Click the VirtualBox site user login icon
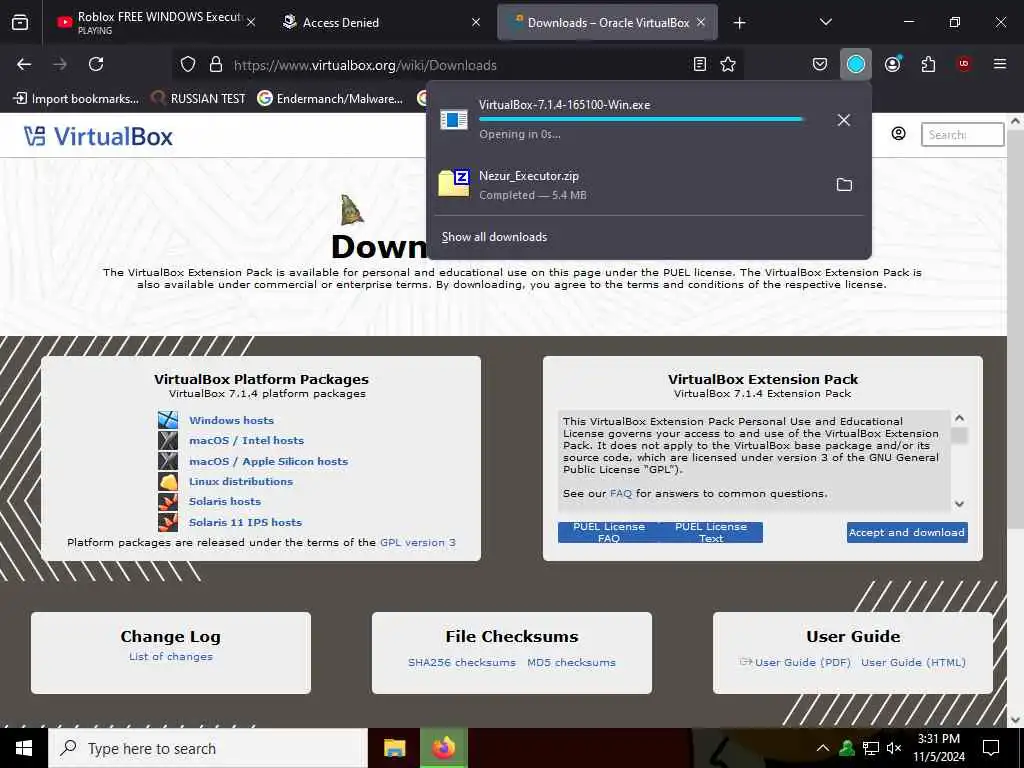1024x768 pixels. (899, 134)
